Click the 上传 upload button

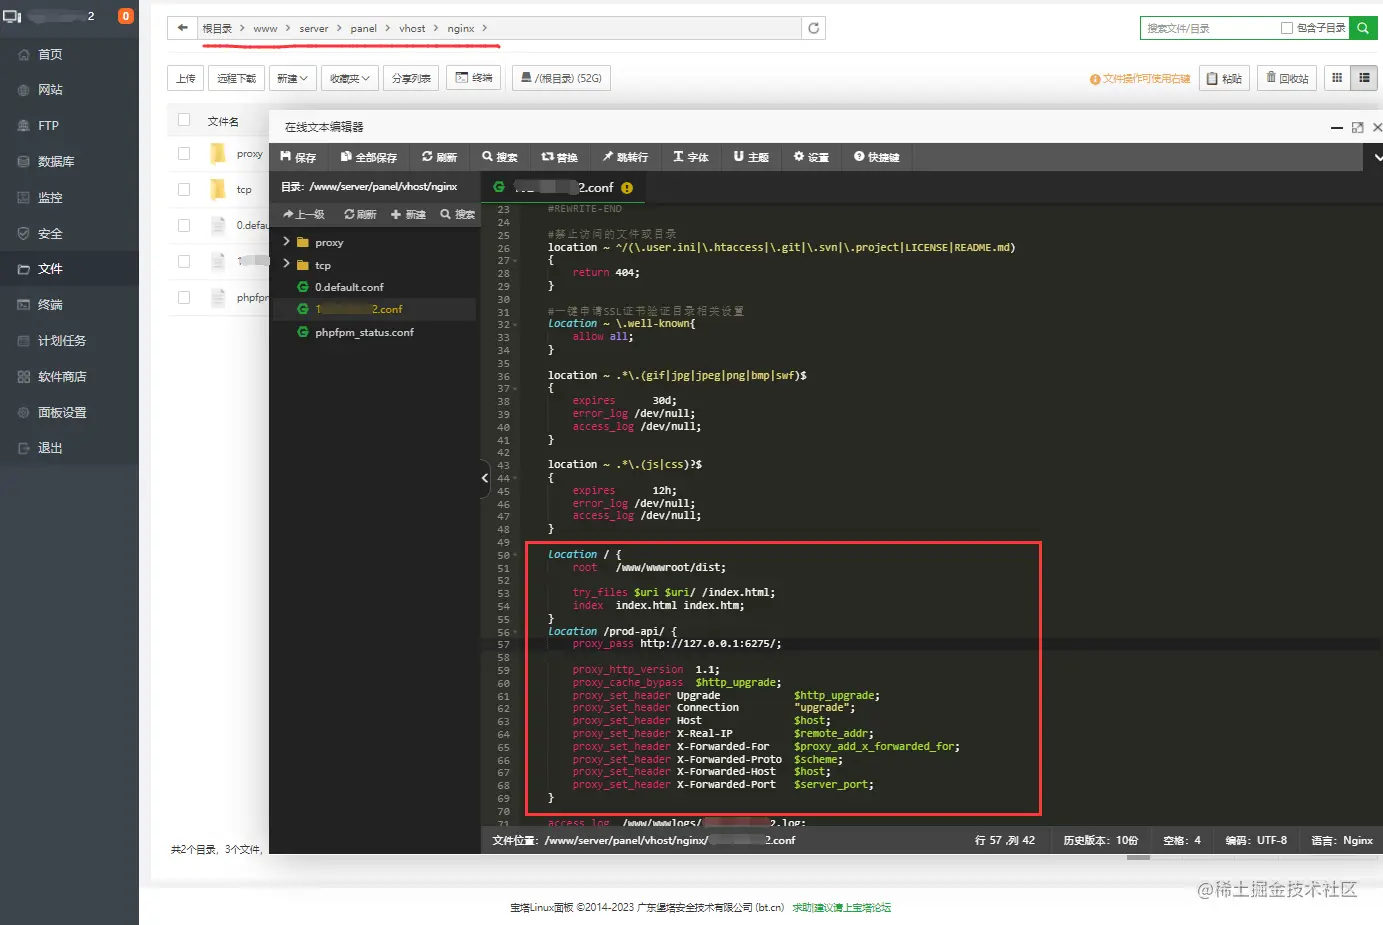186,78
